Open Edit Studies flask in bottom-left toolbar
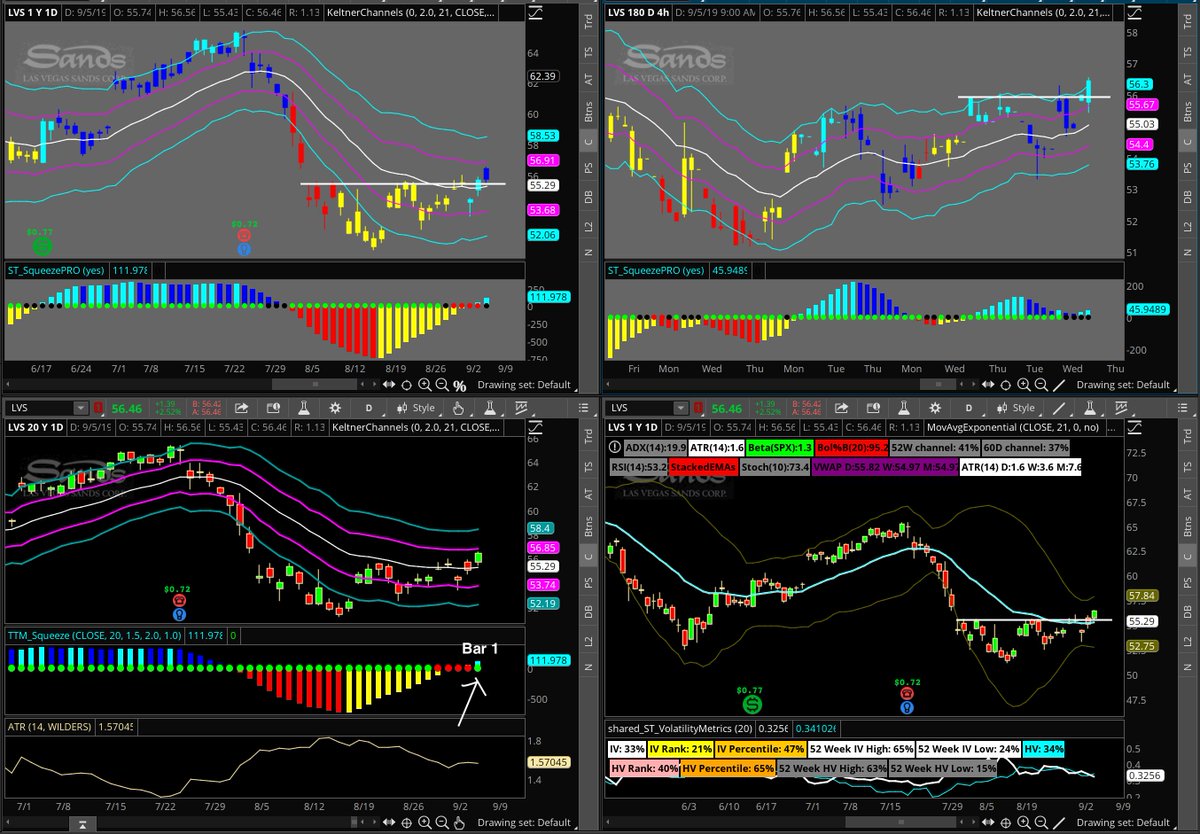Viewport: 1200px width, 834px height. [304, 408]
